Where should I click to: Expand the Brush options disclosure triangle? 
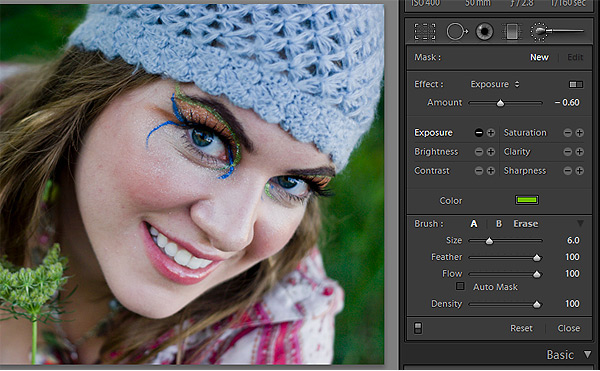(x=580, y=223)
